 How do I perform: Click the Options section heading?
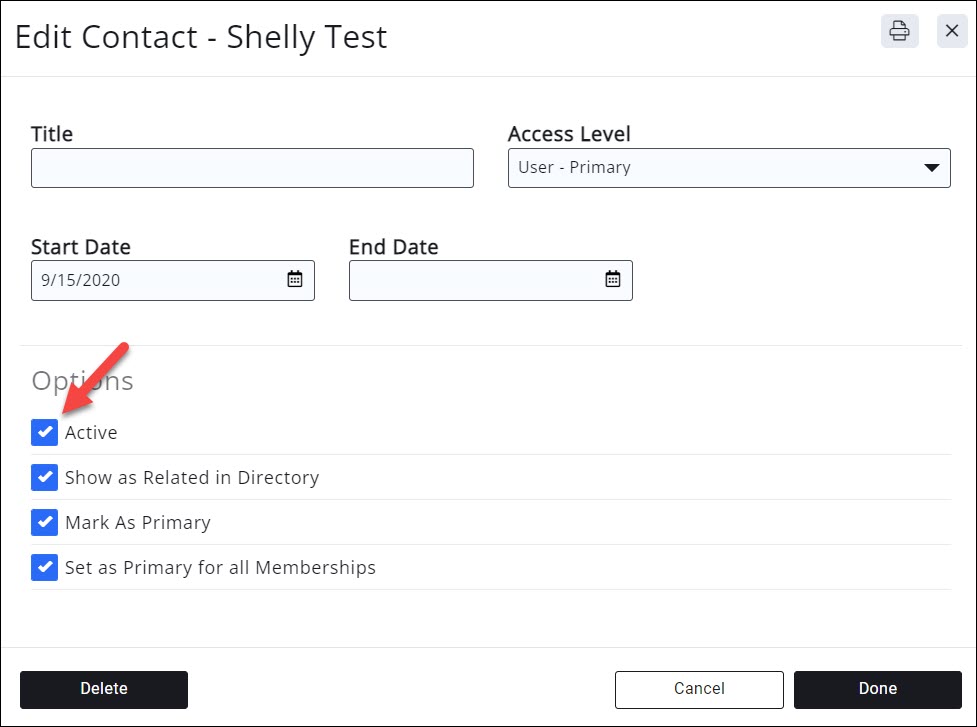pyautogui.click(x=82, y=381)
